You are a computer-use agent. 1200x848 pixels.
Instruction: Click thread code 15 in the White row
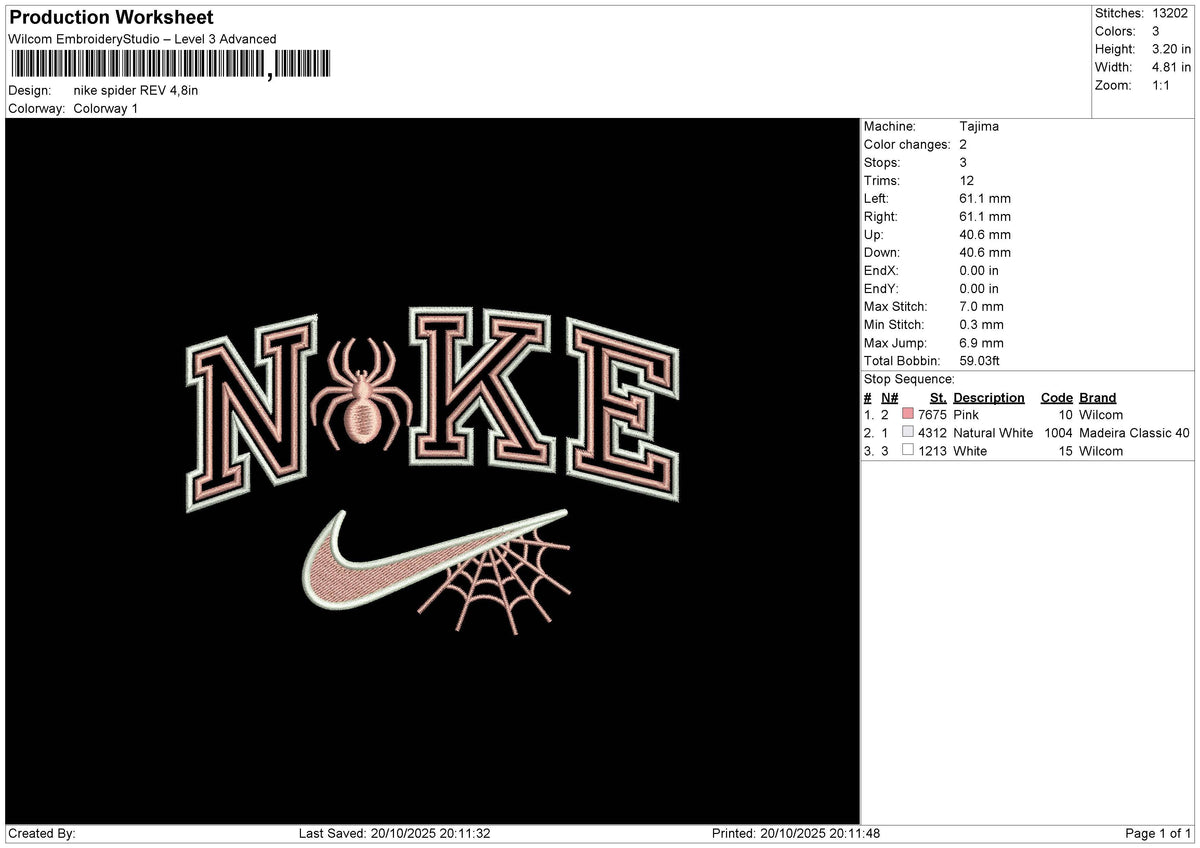pos(1065,451)
